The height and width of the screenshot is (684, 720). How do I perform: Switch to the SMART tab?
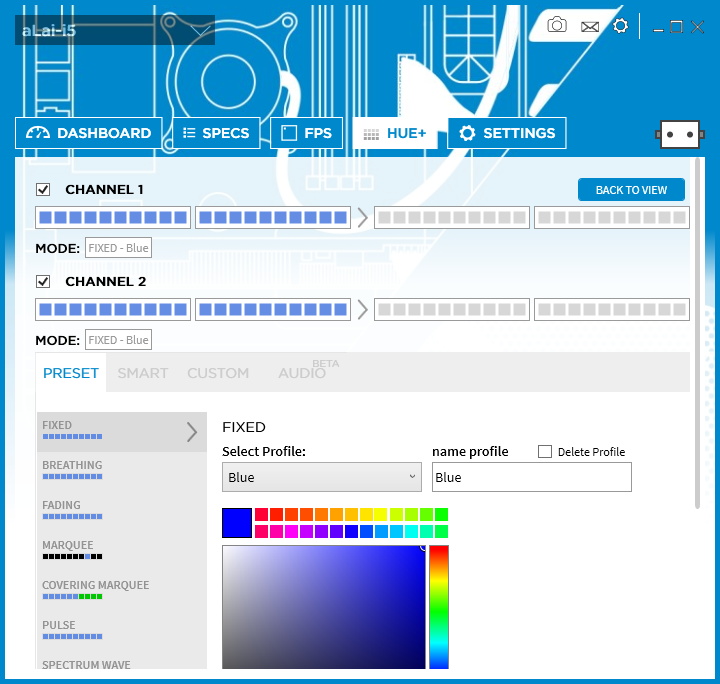pyautogui.click(x=143, y=373)
